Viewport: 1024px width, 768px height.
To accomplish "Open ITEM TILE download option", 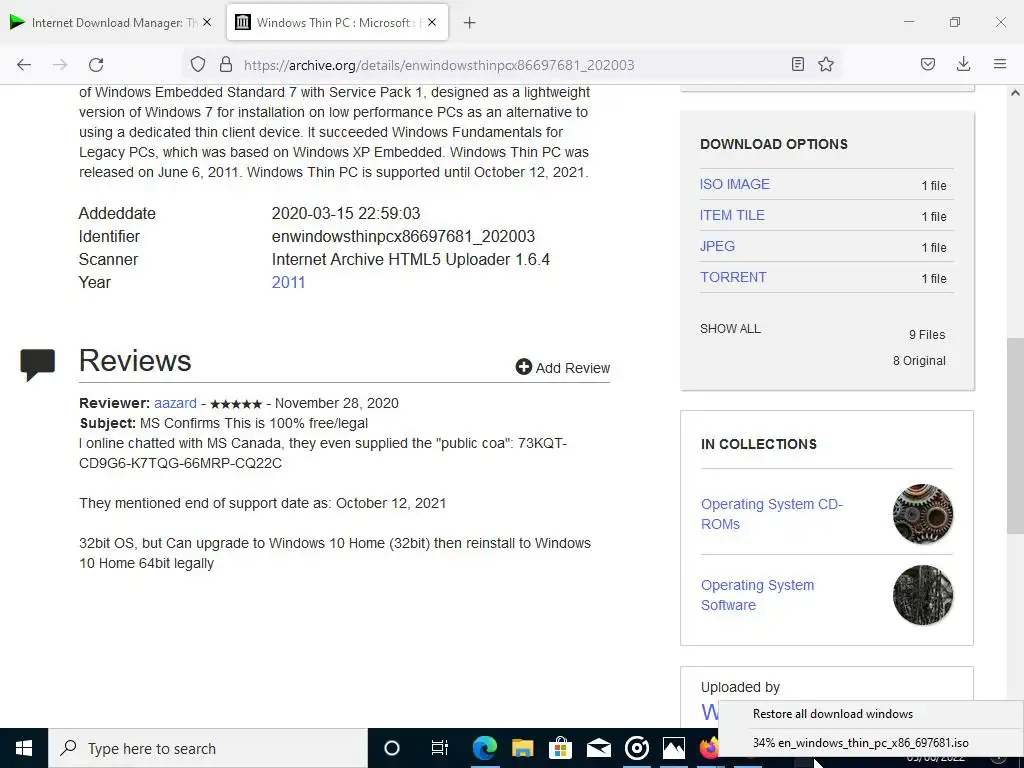I will pyautogui.click(x=732, y=215).
